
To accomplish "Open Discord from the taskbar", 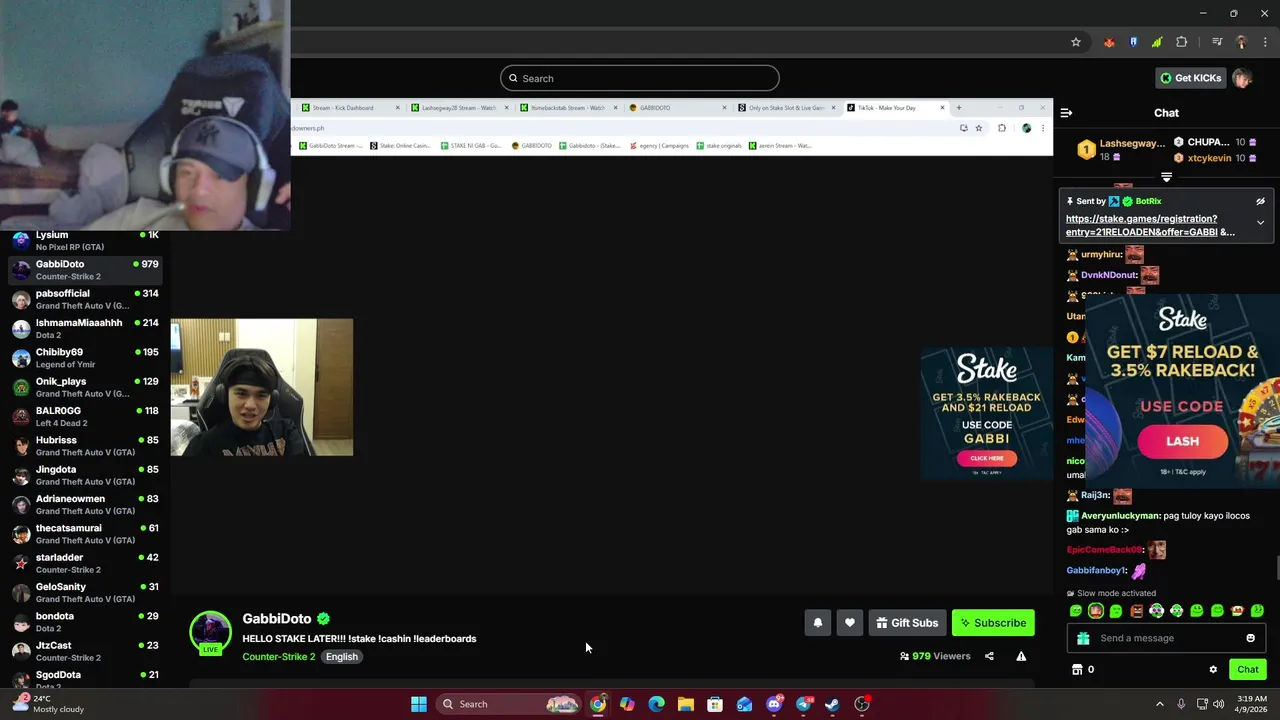I will coord(773,704).
